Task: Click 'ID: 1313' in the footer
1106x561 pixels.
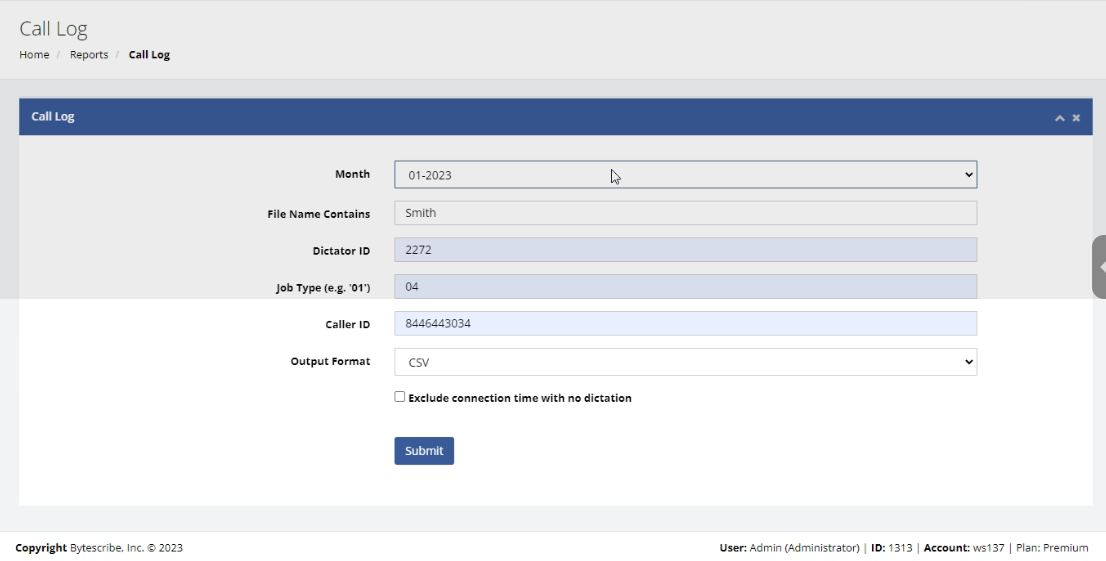Action: click(x=892, y=548)
